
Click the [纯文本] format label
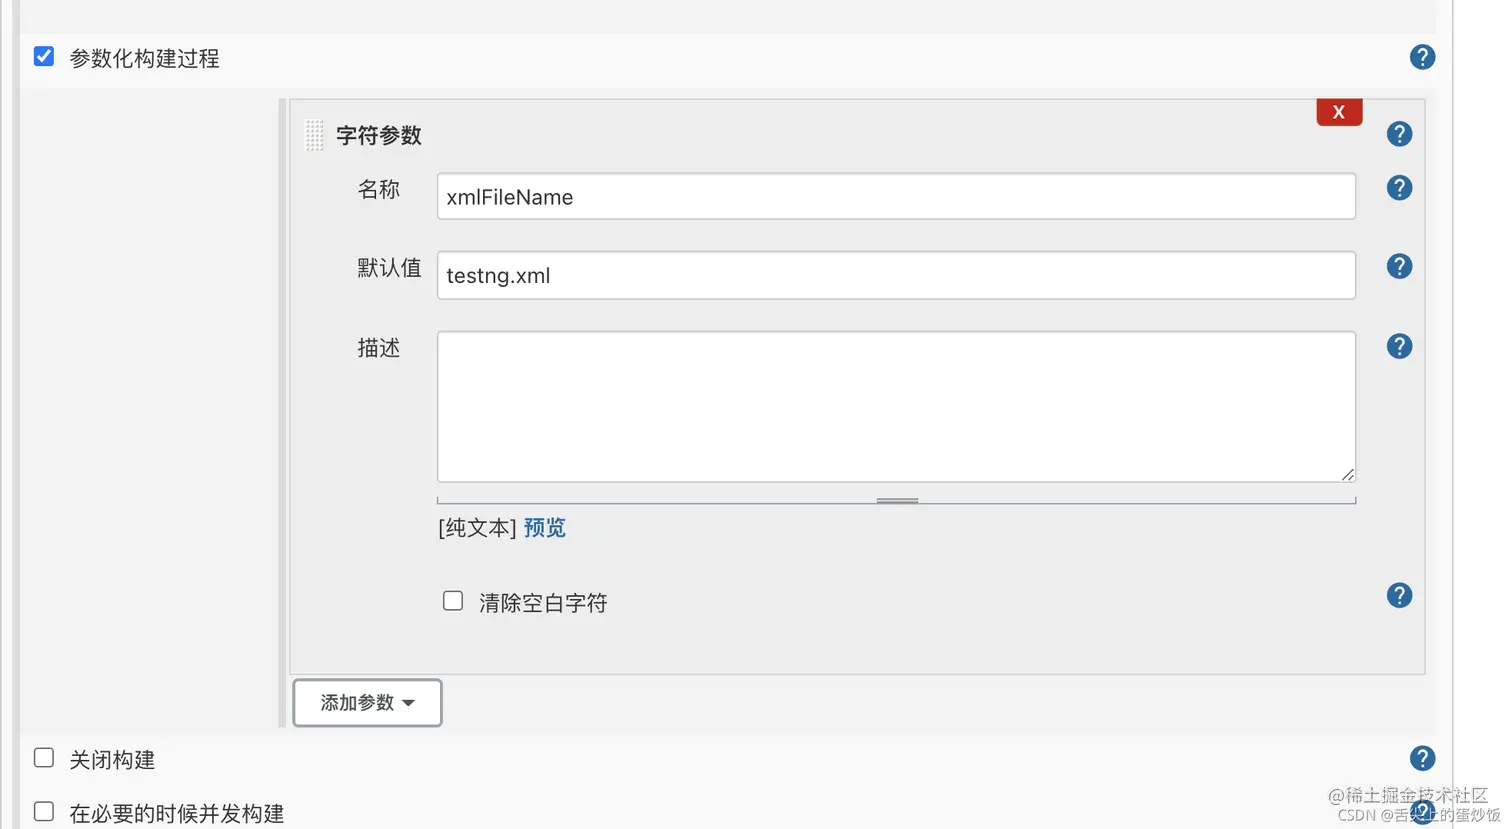point(477,528)
